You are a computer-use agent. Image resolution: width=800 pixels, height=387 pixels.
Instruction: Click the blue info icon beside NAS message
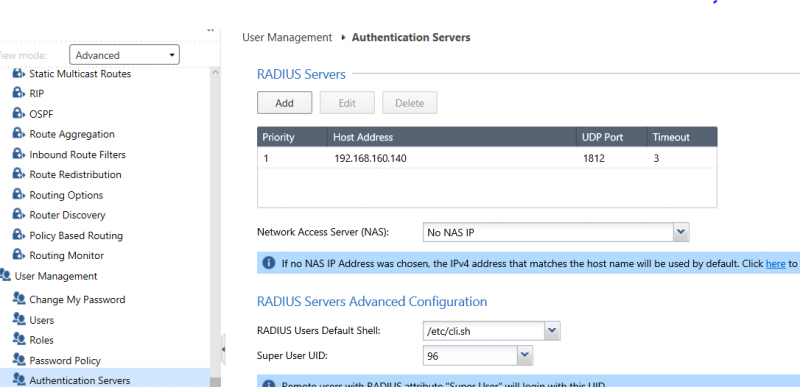pyautogui.click(x=268, y=263)
